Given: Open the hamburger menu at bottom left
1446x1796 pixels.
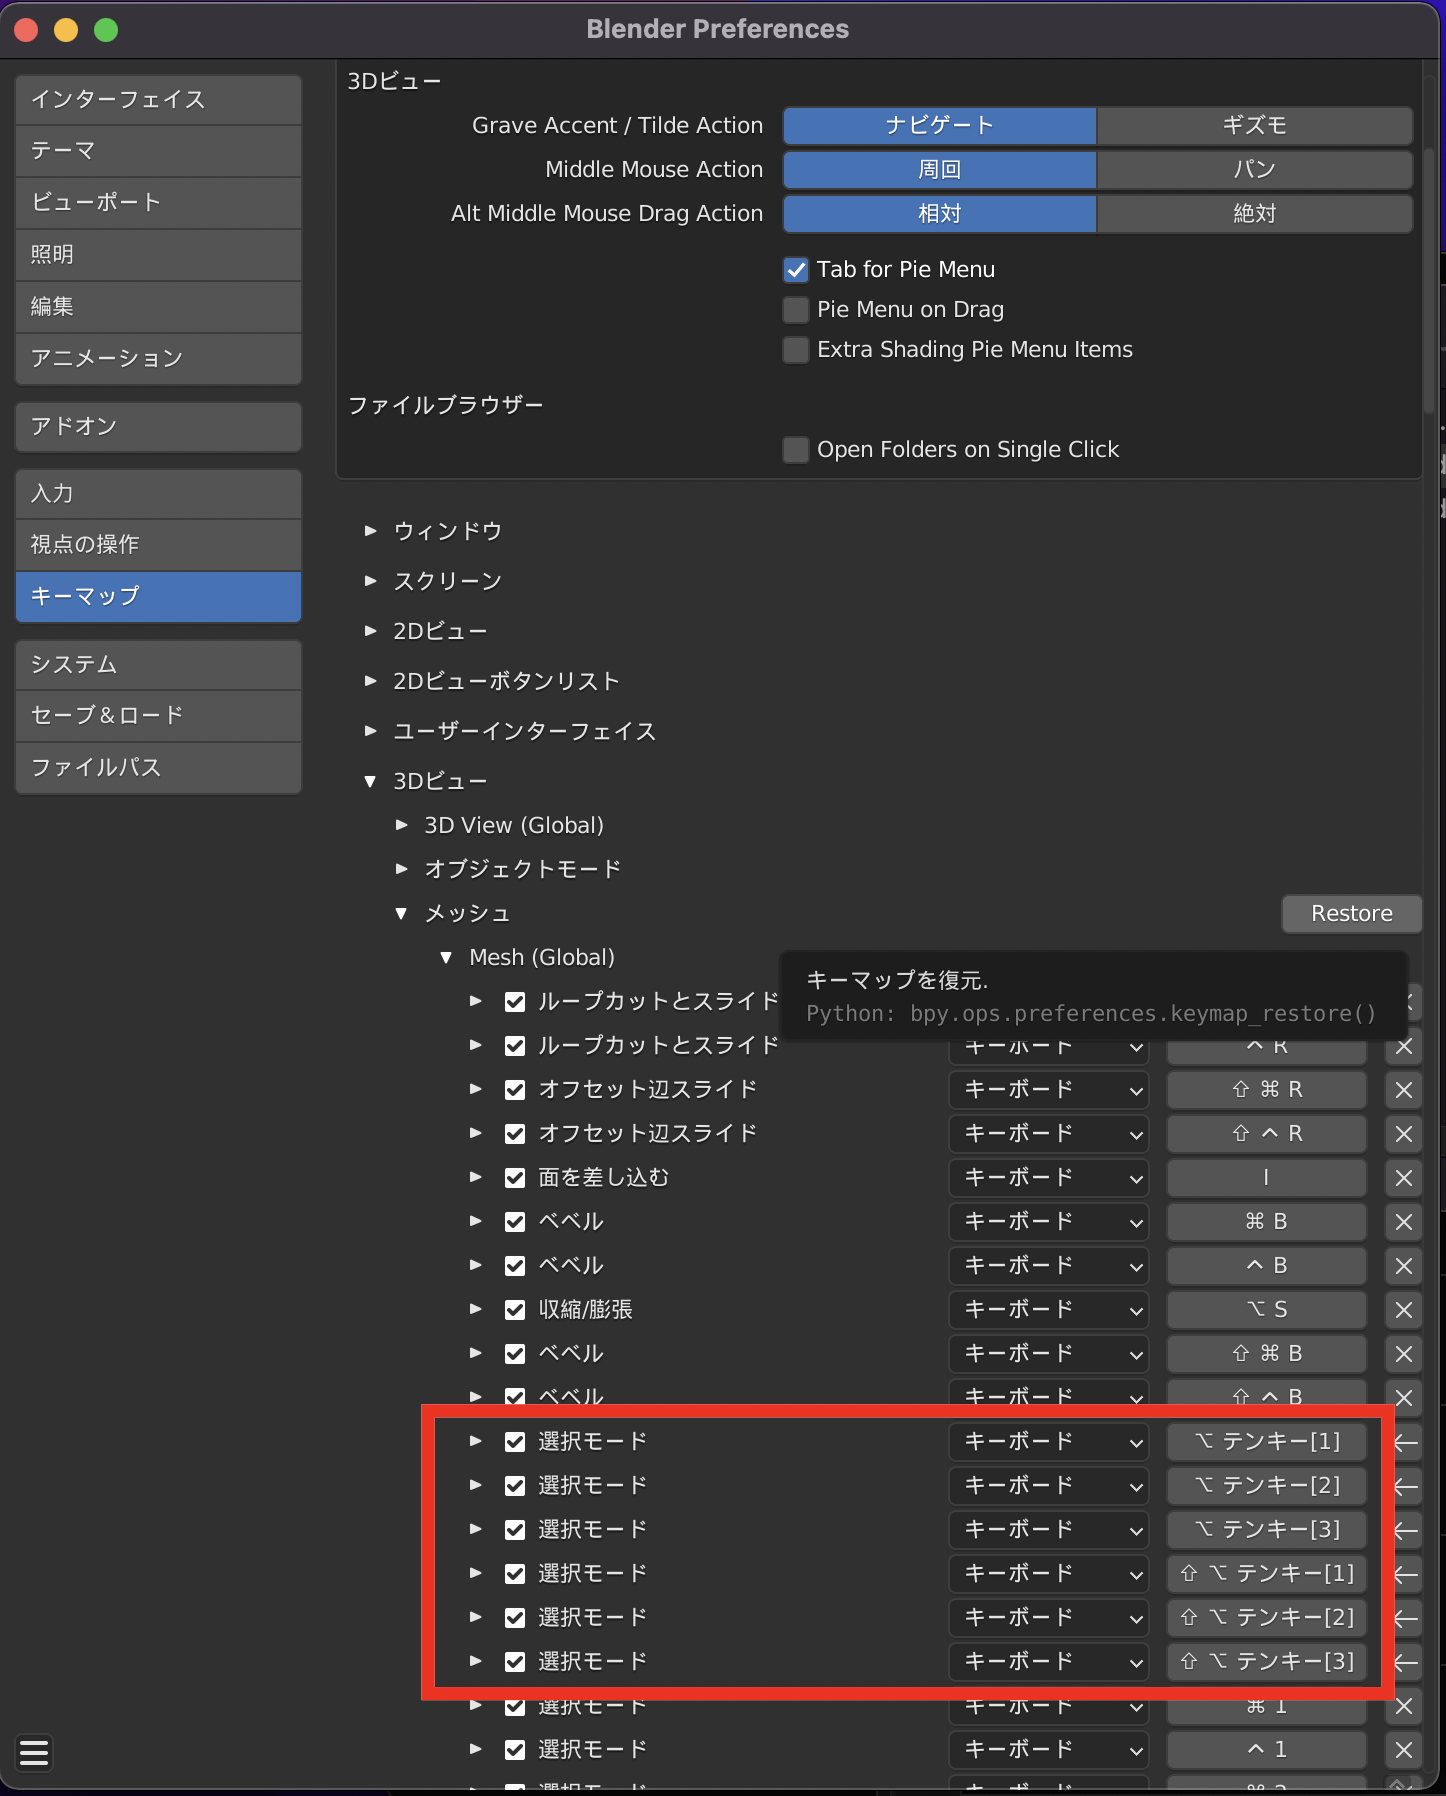Looking at the screenshot, I should pyautogui.click(x=34, y=1752).
